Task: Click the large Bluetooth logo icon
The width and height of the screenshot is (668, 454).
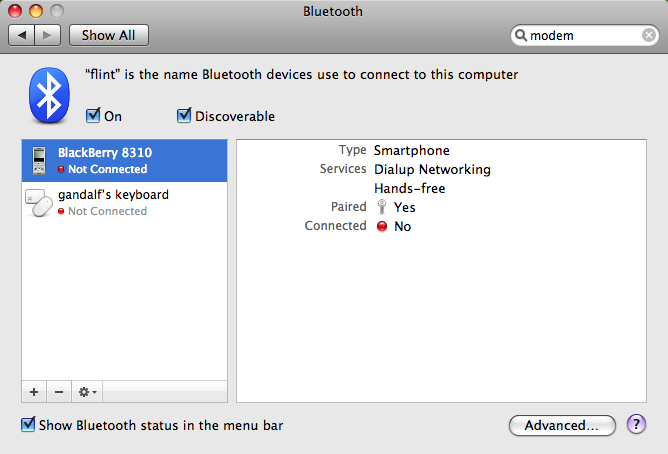Action: [49, 95]
